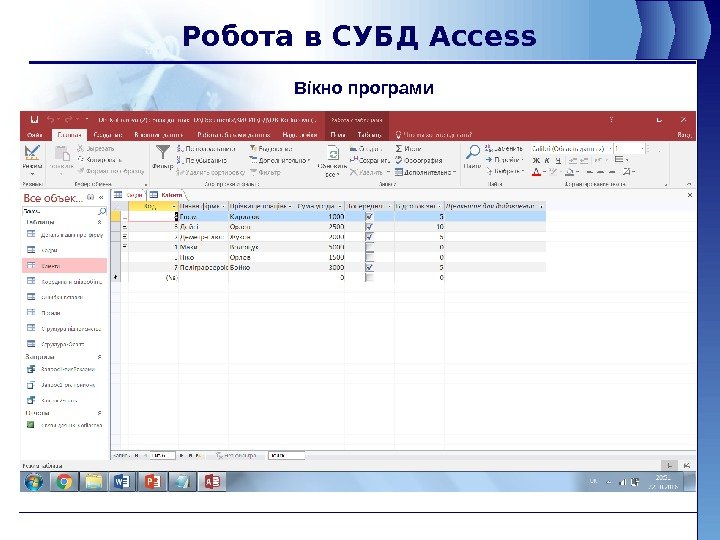The height and width of the screenshot is (540, 720).
Task: Check the checkbox in Орлов 1500 row
Action: [x=369, y=257]
